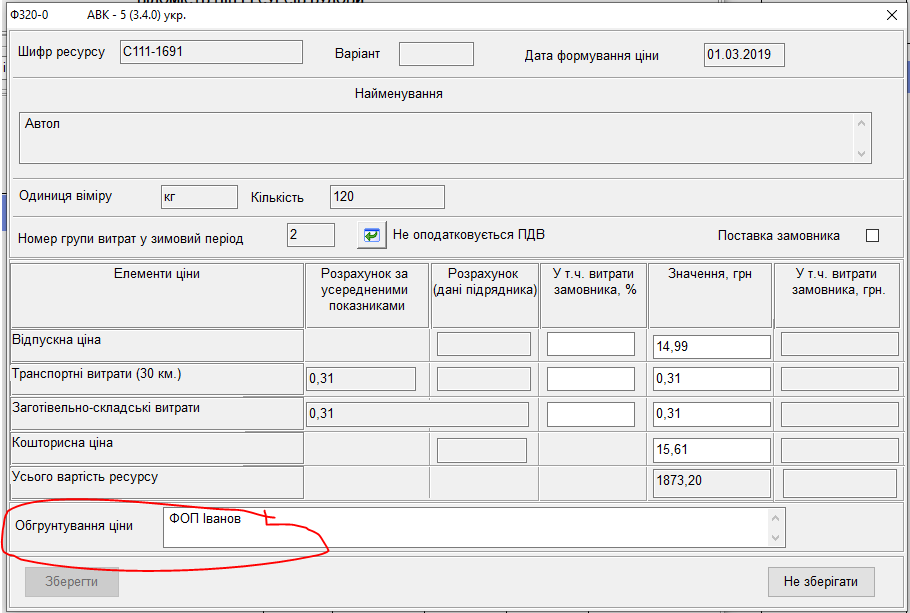This screenshot has width=910, height=613.
Task: Click the Найменування text area with Автол
Action: pyautogui.click(x=445, y=138)
